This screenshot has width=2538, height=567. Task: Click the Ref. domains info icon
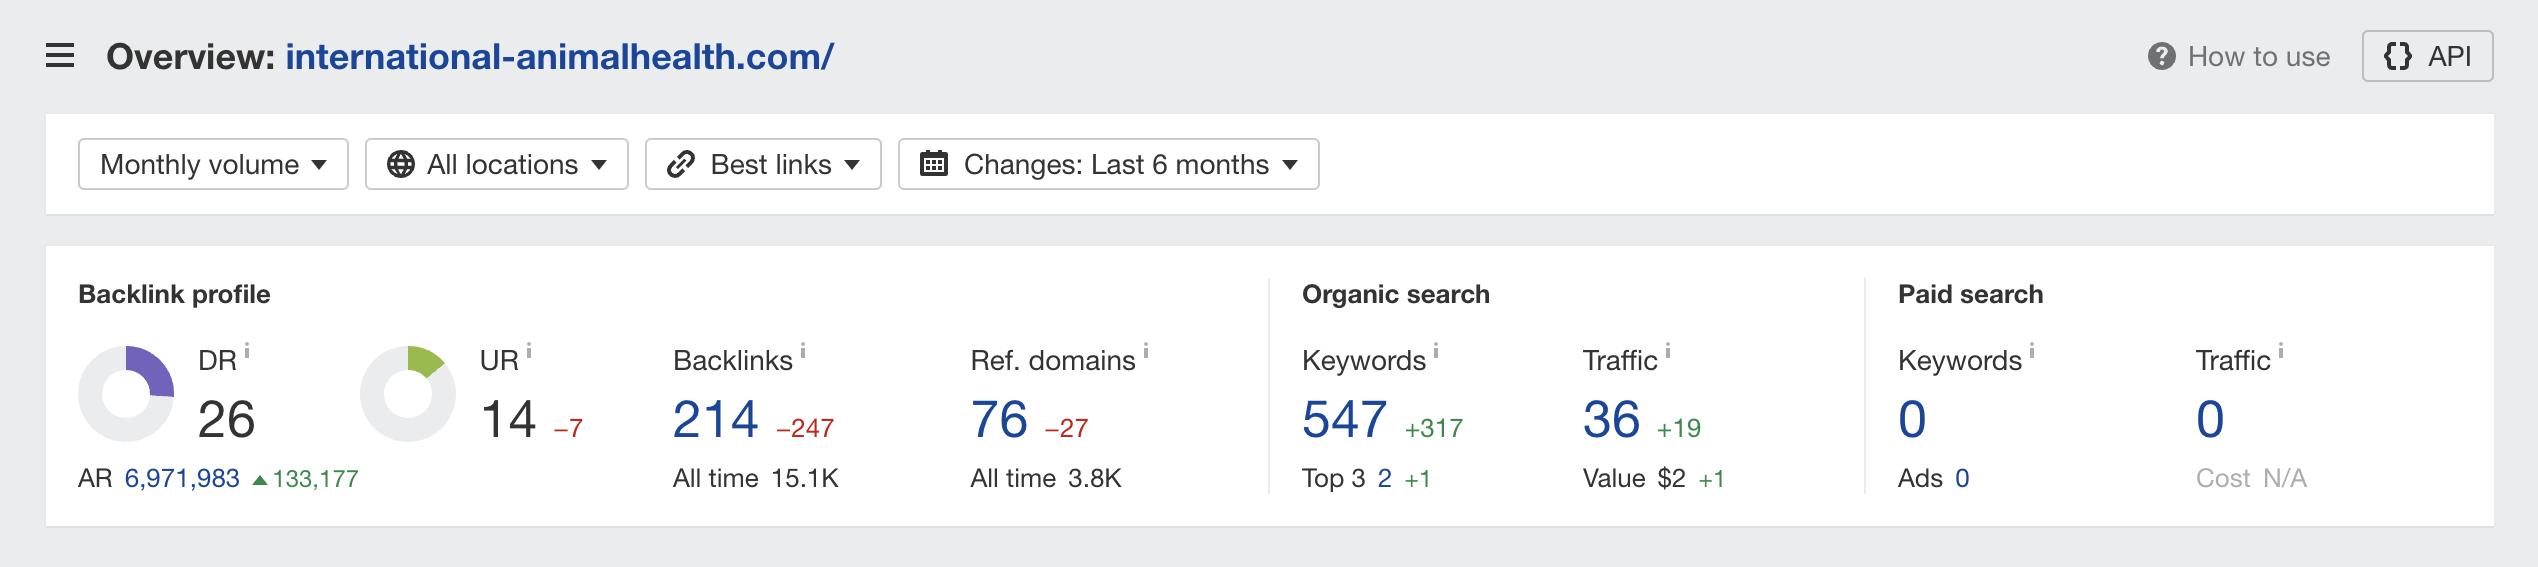pos(1146,351)
